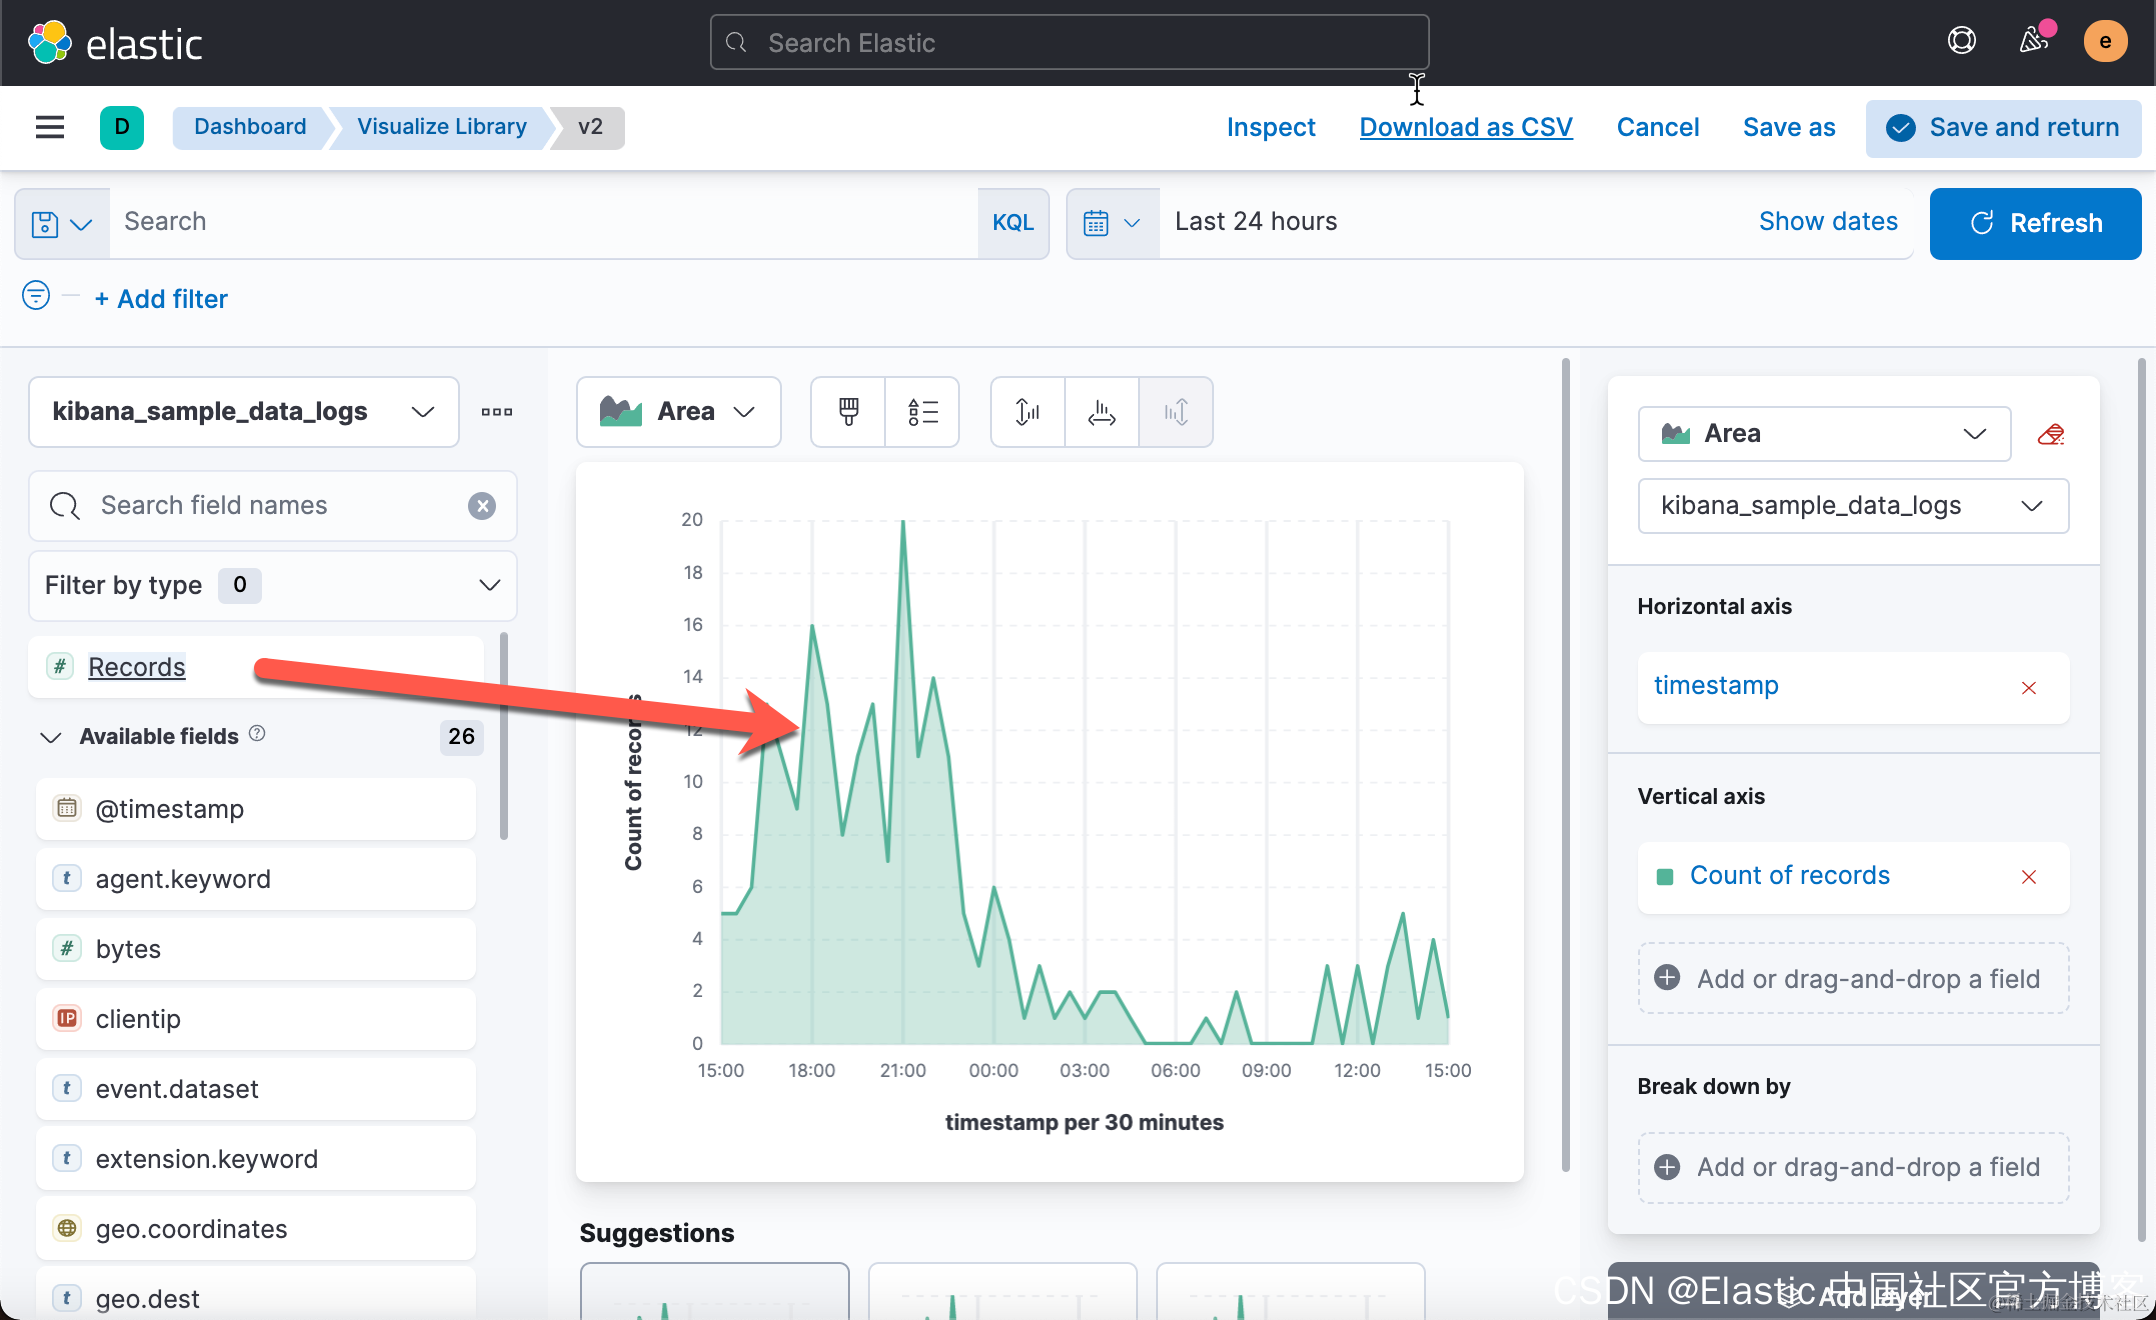This screenshot has height=1320, width=2156.
Task: Go to the Visualize Library breadcrumb
Action: (x=441, y=127)
